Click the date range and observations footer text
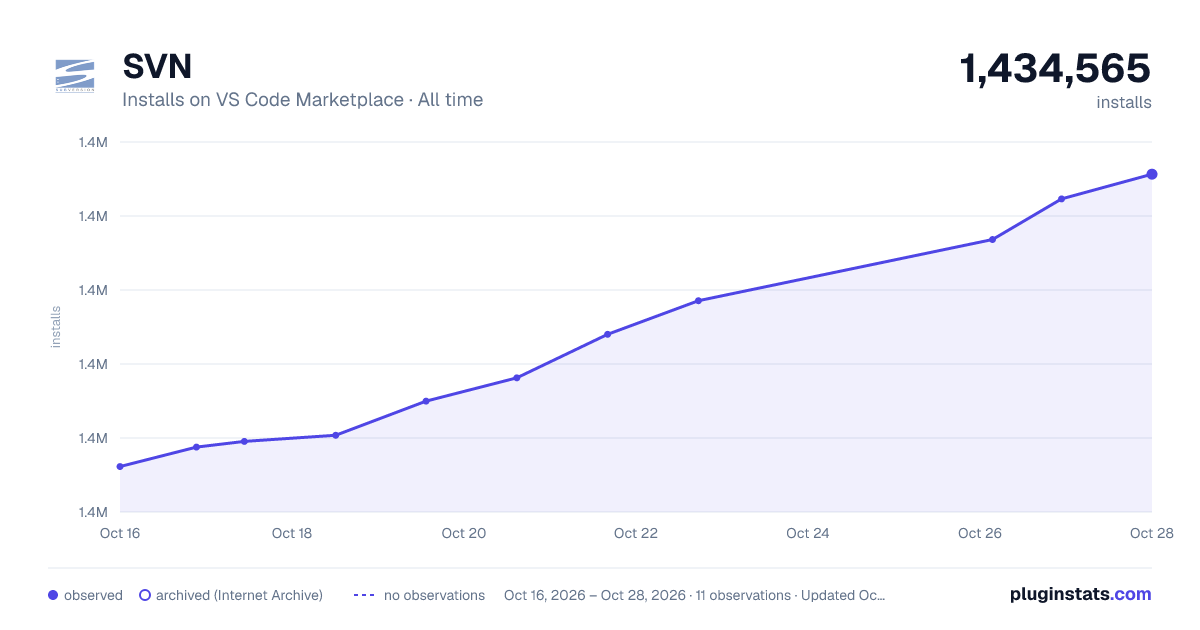 pos(694,595)
